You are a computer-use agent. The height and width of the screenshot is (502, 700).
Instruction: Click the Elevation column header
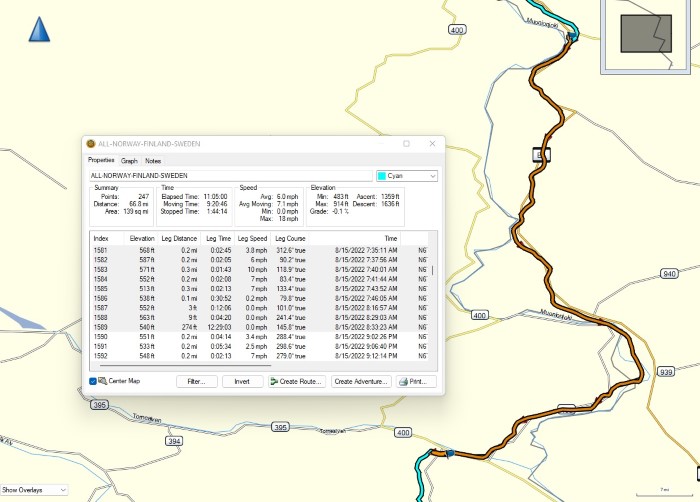[142, 238]
